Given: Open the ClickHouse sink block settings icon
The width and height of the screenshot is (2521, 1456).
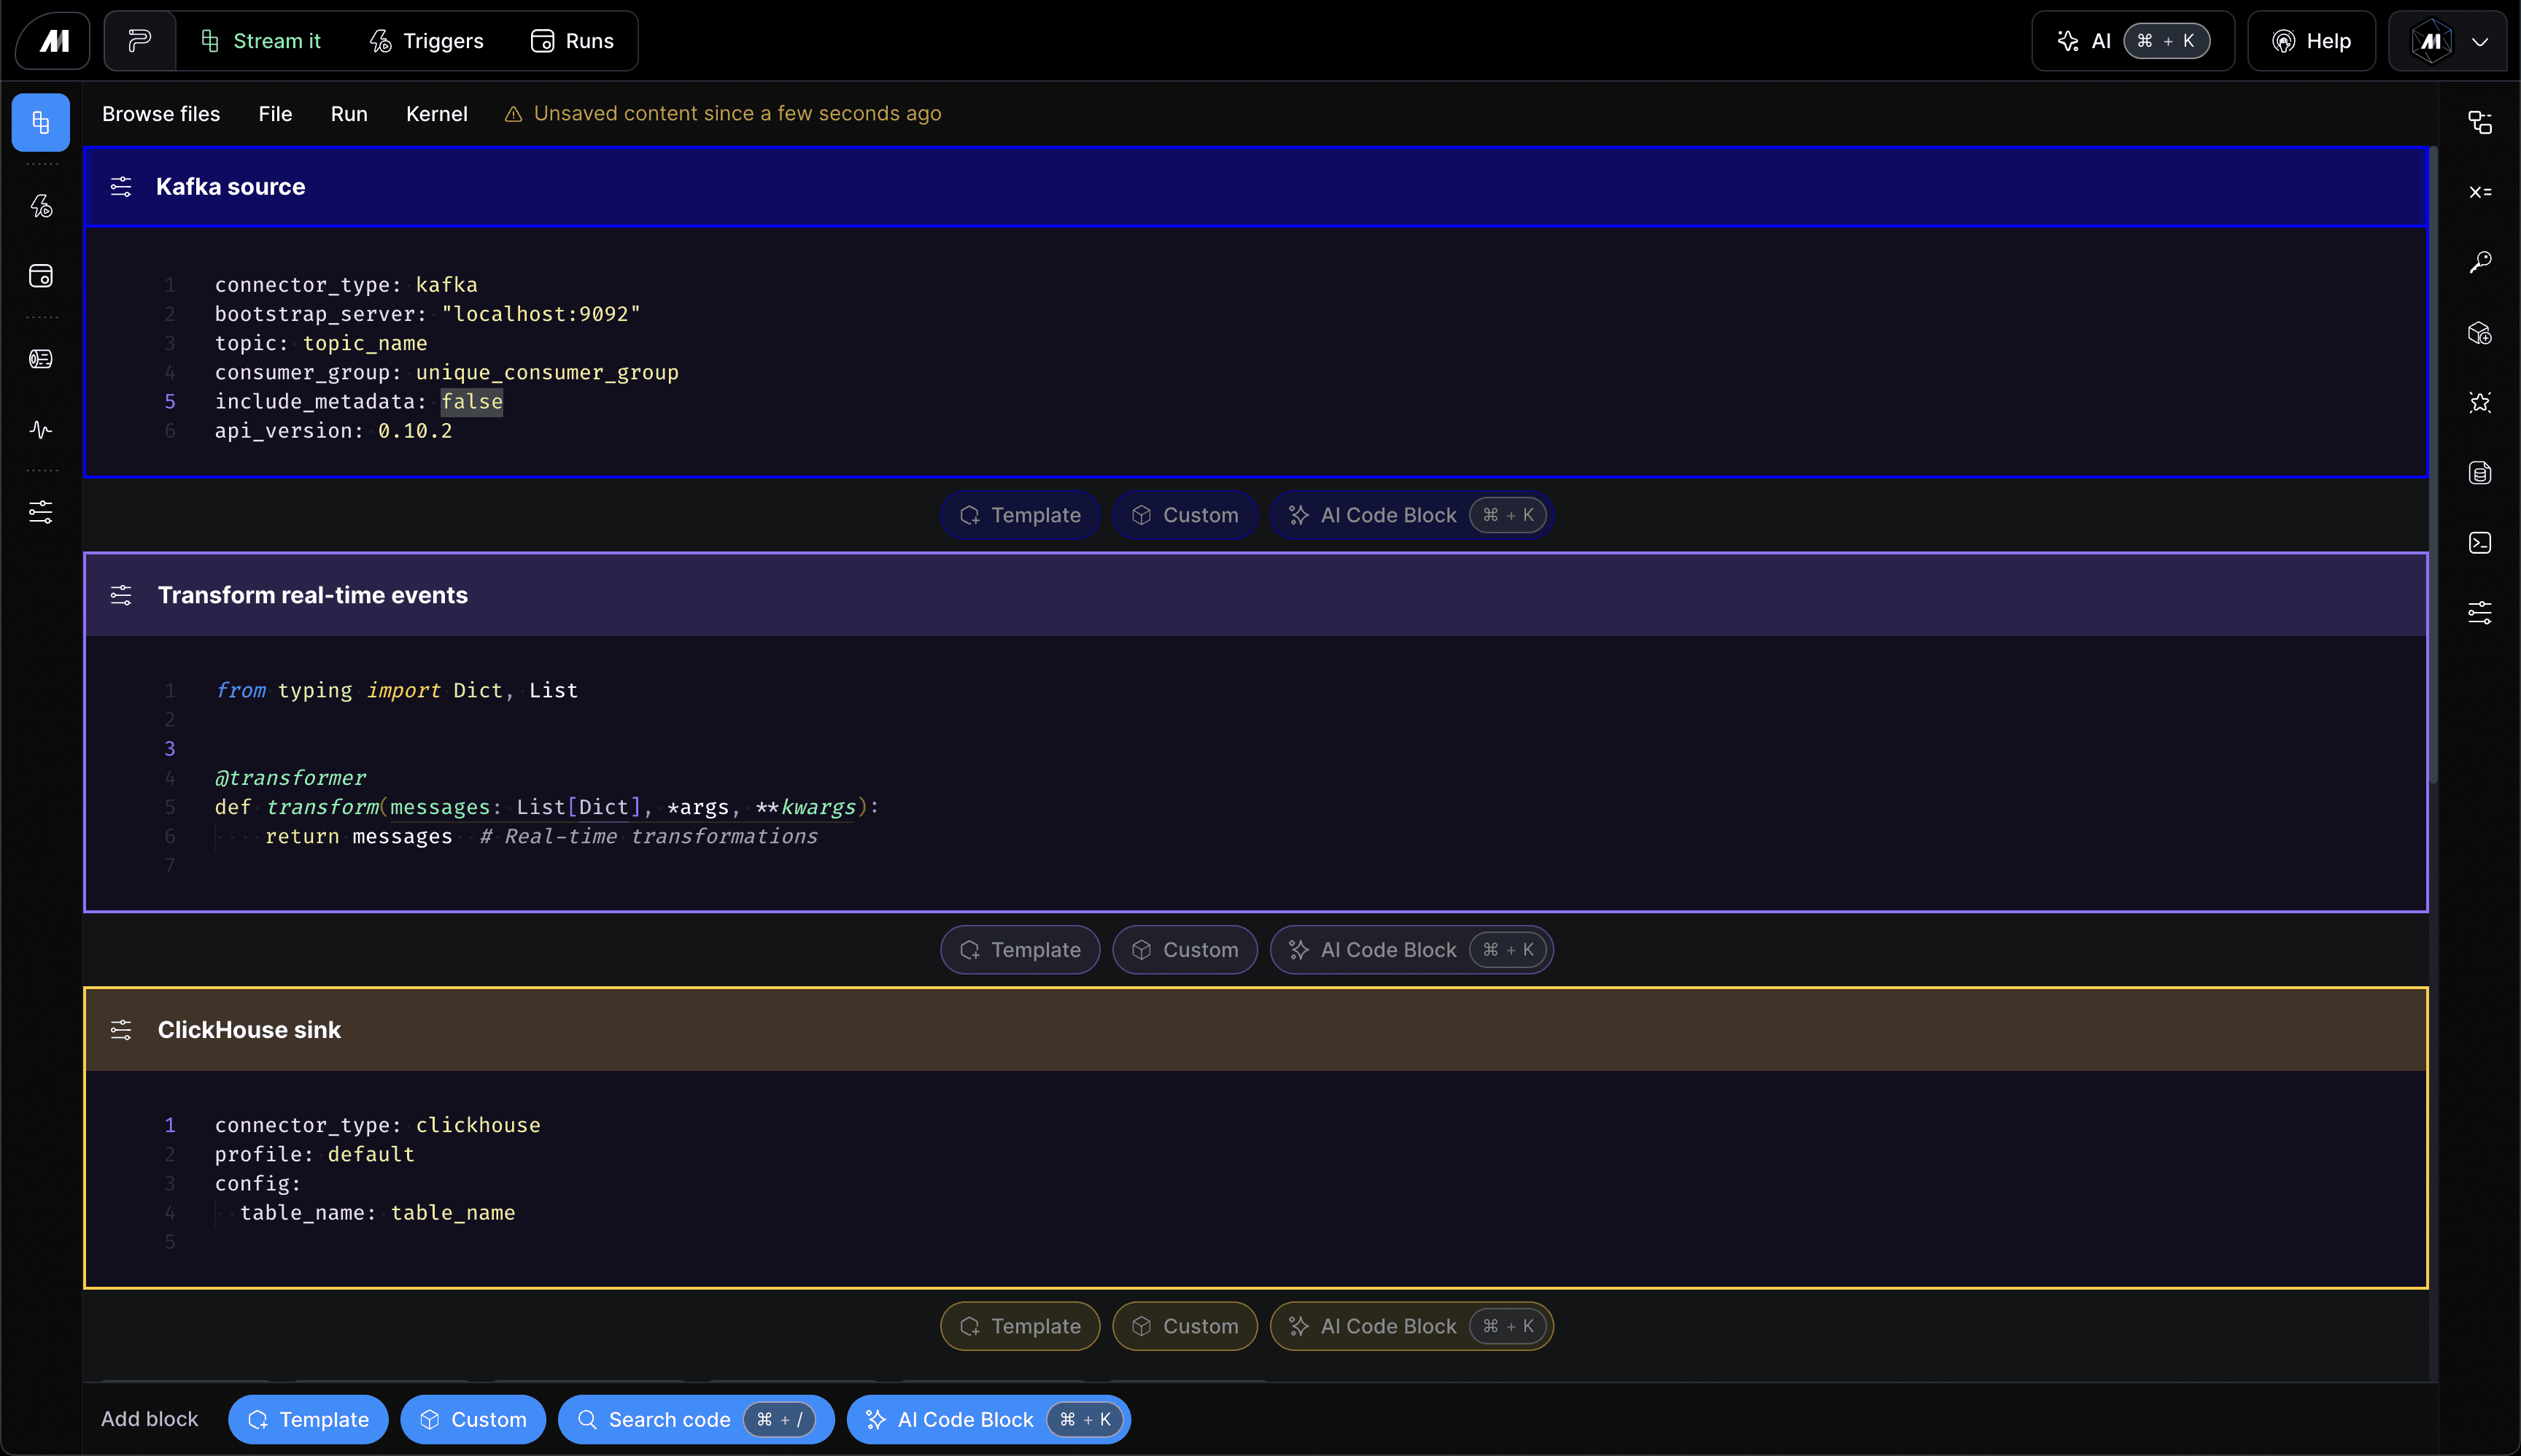Looking at the screenshot, I should tap(121, 1030).
